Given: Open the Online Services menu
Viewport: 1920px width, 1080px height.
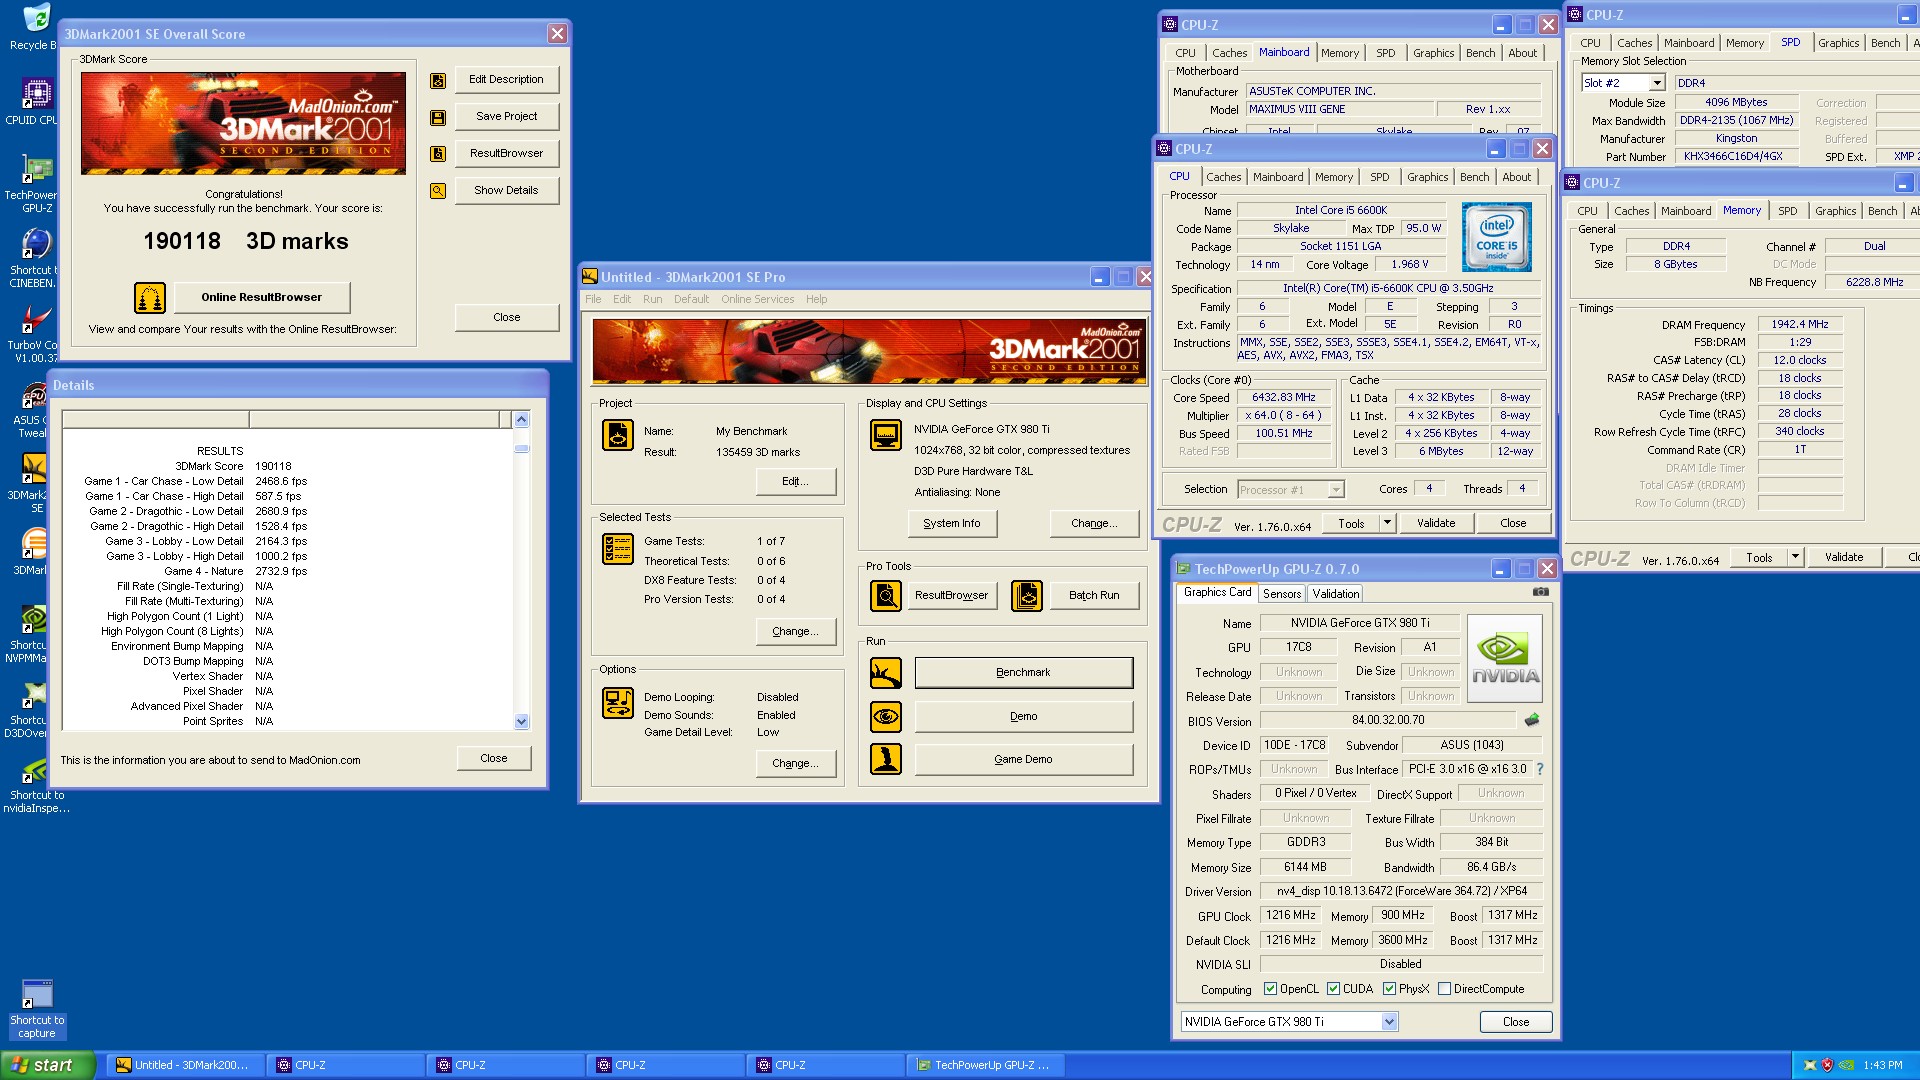Looking at the screenshot, I should tap(757, 299).
